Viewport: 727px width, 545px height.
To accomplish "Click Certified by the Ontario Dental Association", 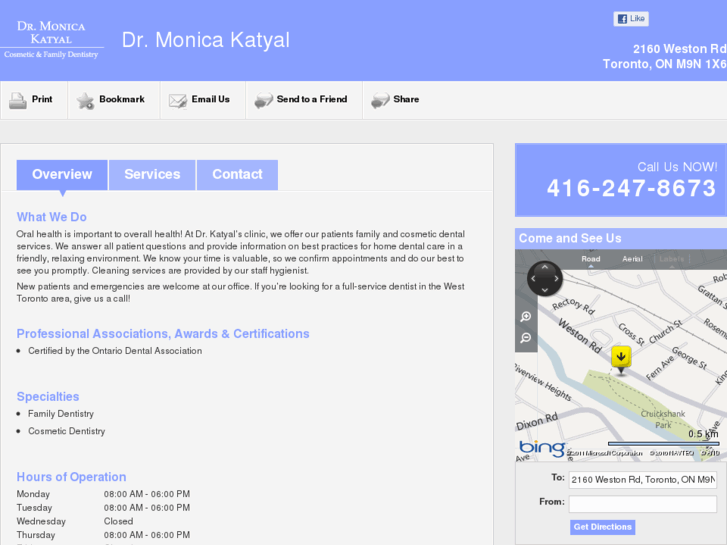I will pyautogui.click(x=115, y=351).
